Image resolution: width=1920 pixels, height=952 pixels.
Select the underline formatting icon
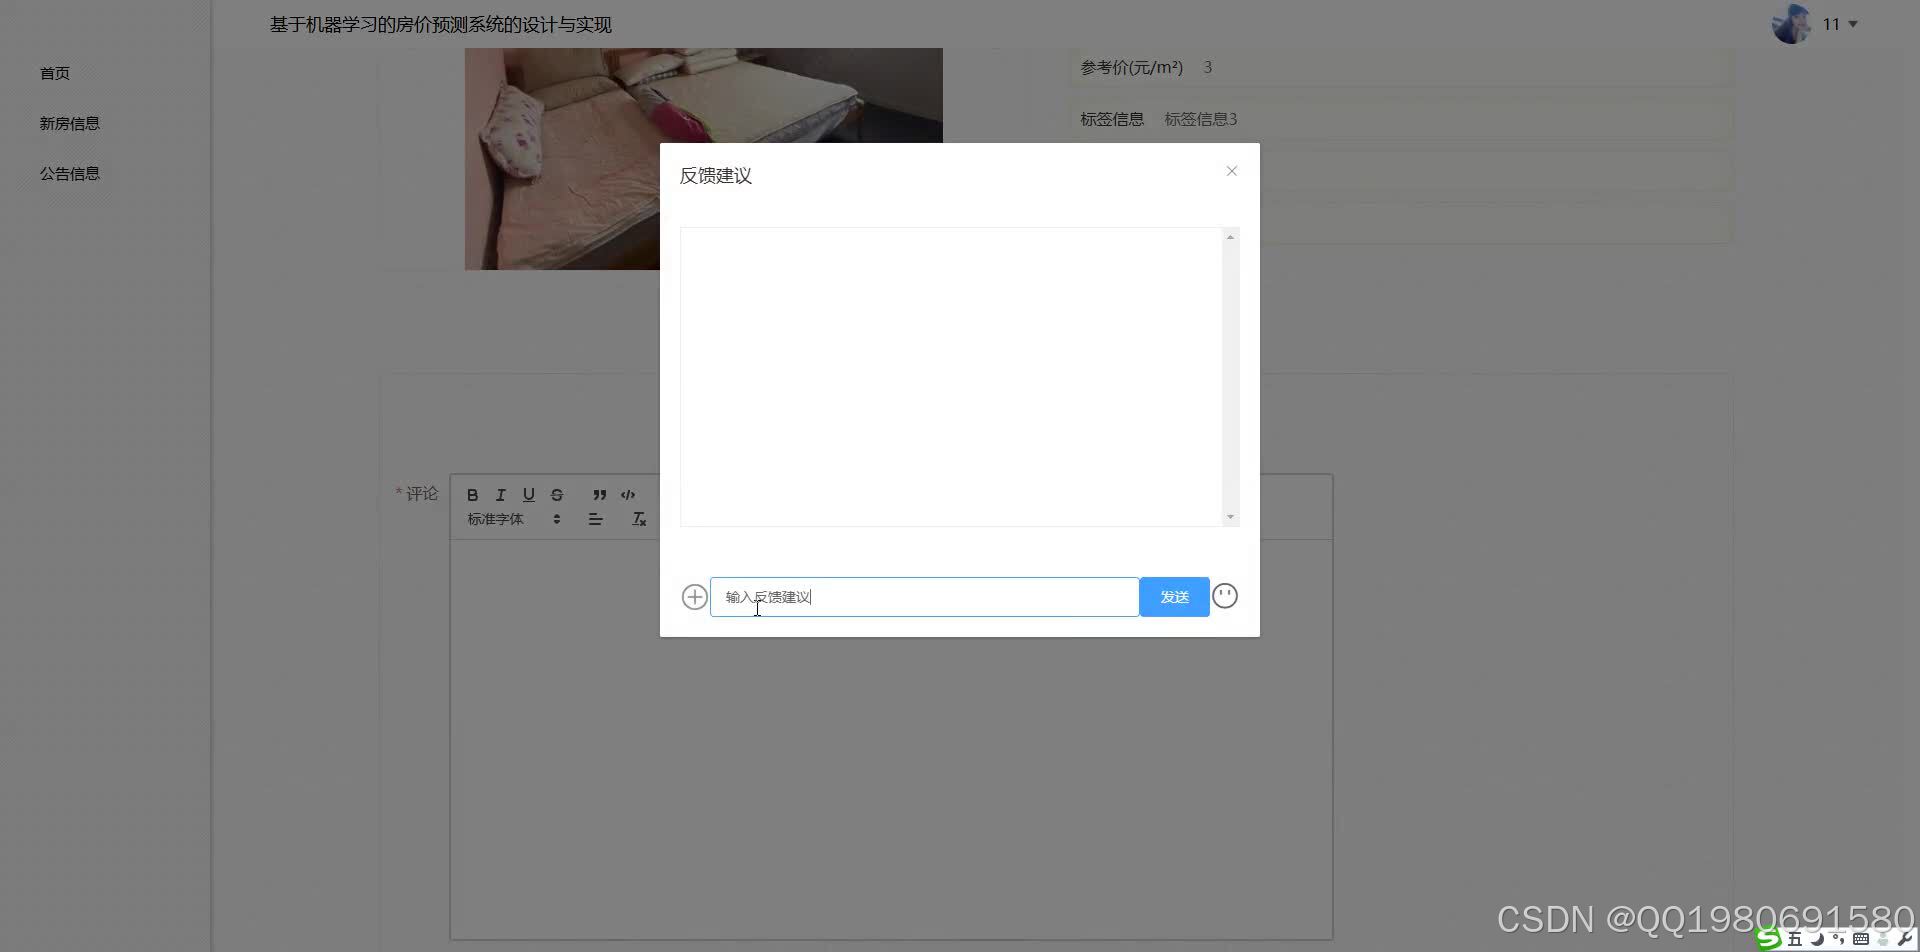point(528,495)
